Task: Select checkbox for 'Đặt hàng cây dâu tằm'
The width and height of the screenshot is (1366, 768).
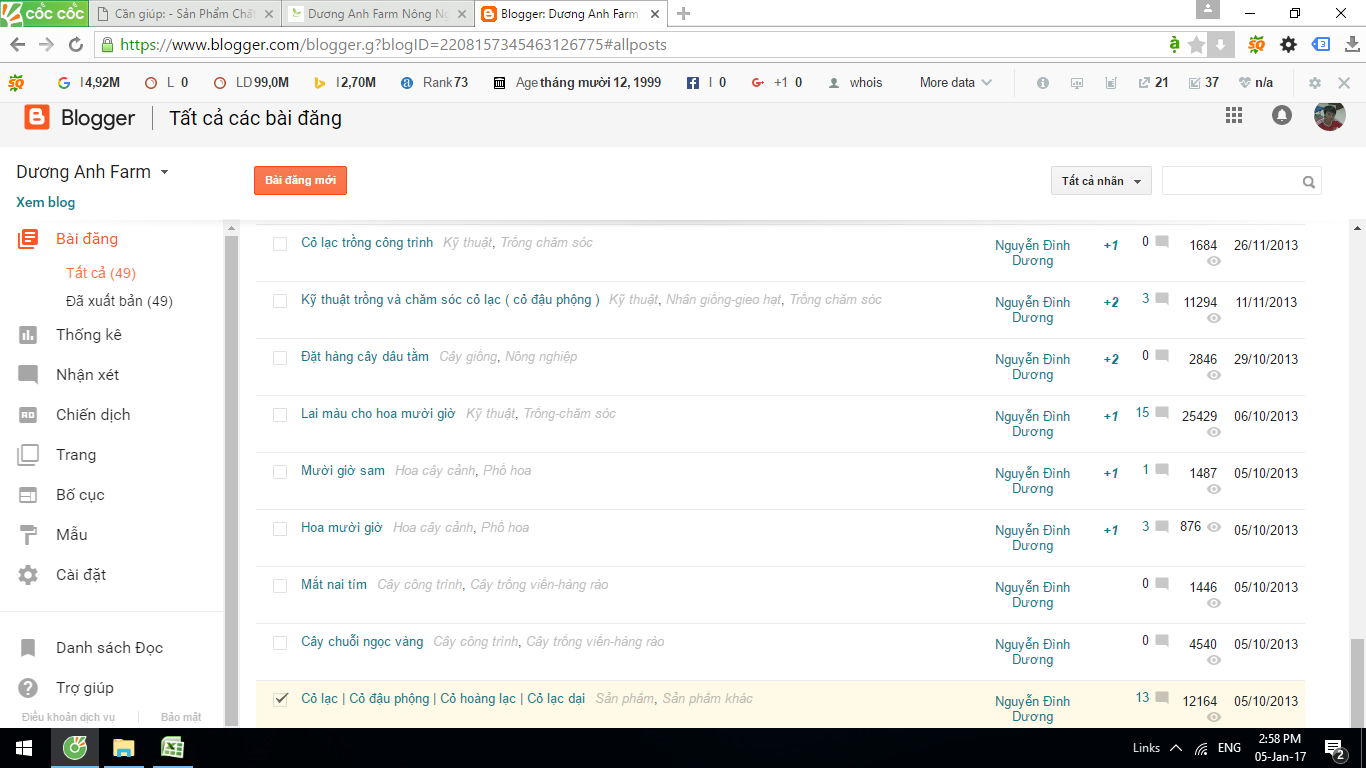Action: pos(280,357)
